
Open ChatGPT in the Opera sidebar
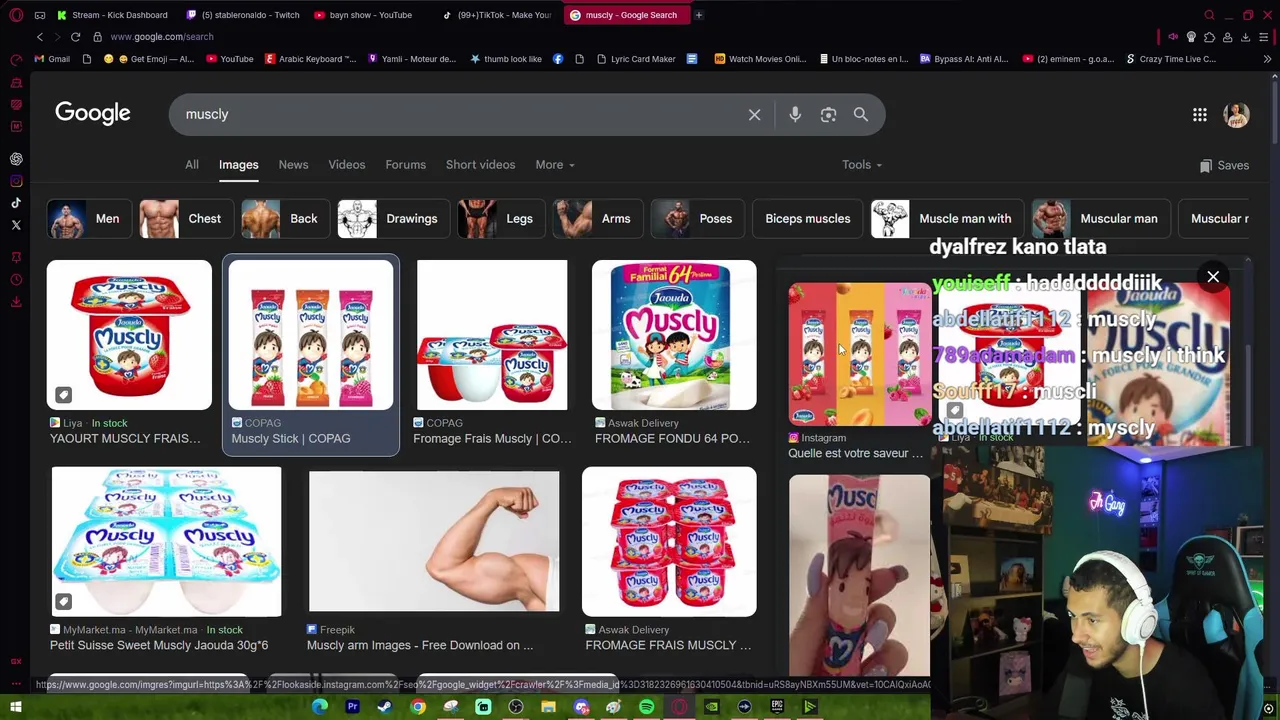pos(16,159)
